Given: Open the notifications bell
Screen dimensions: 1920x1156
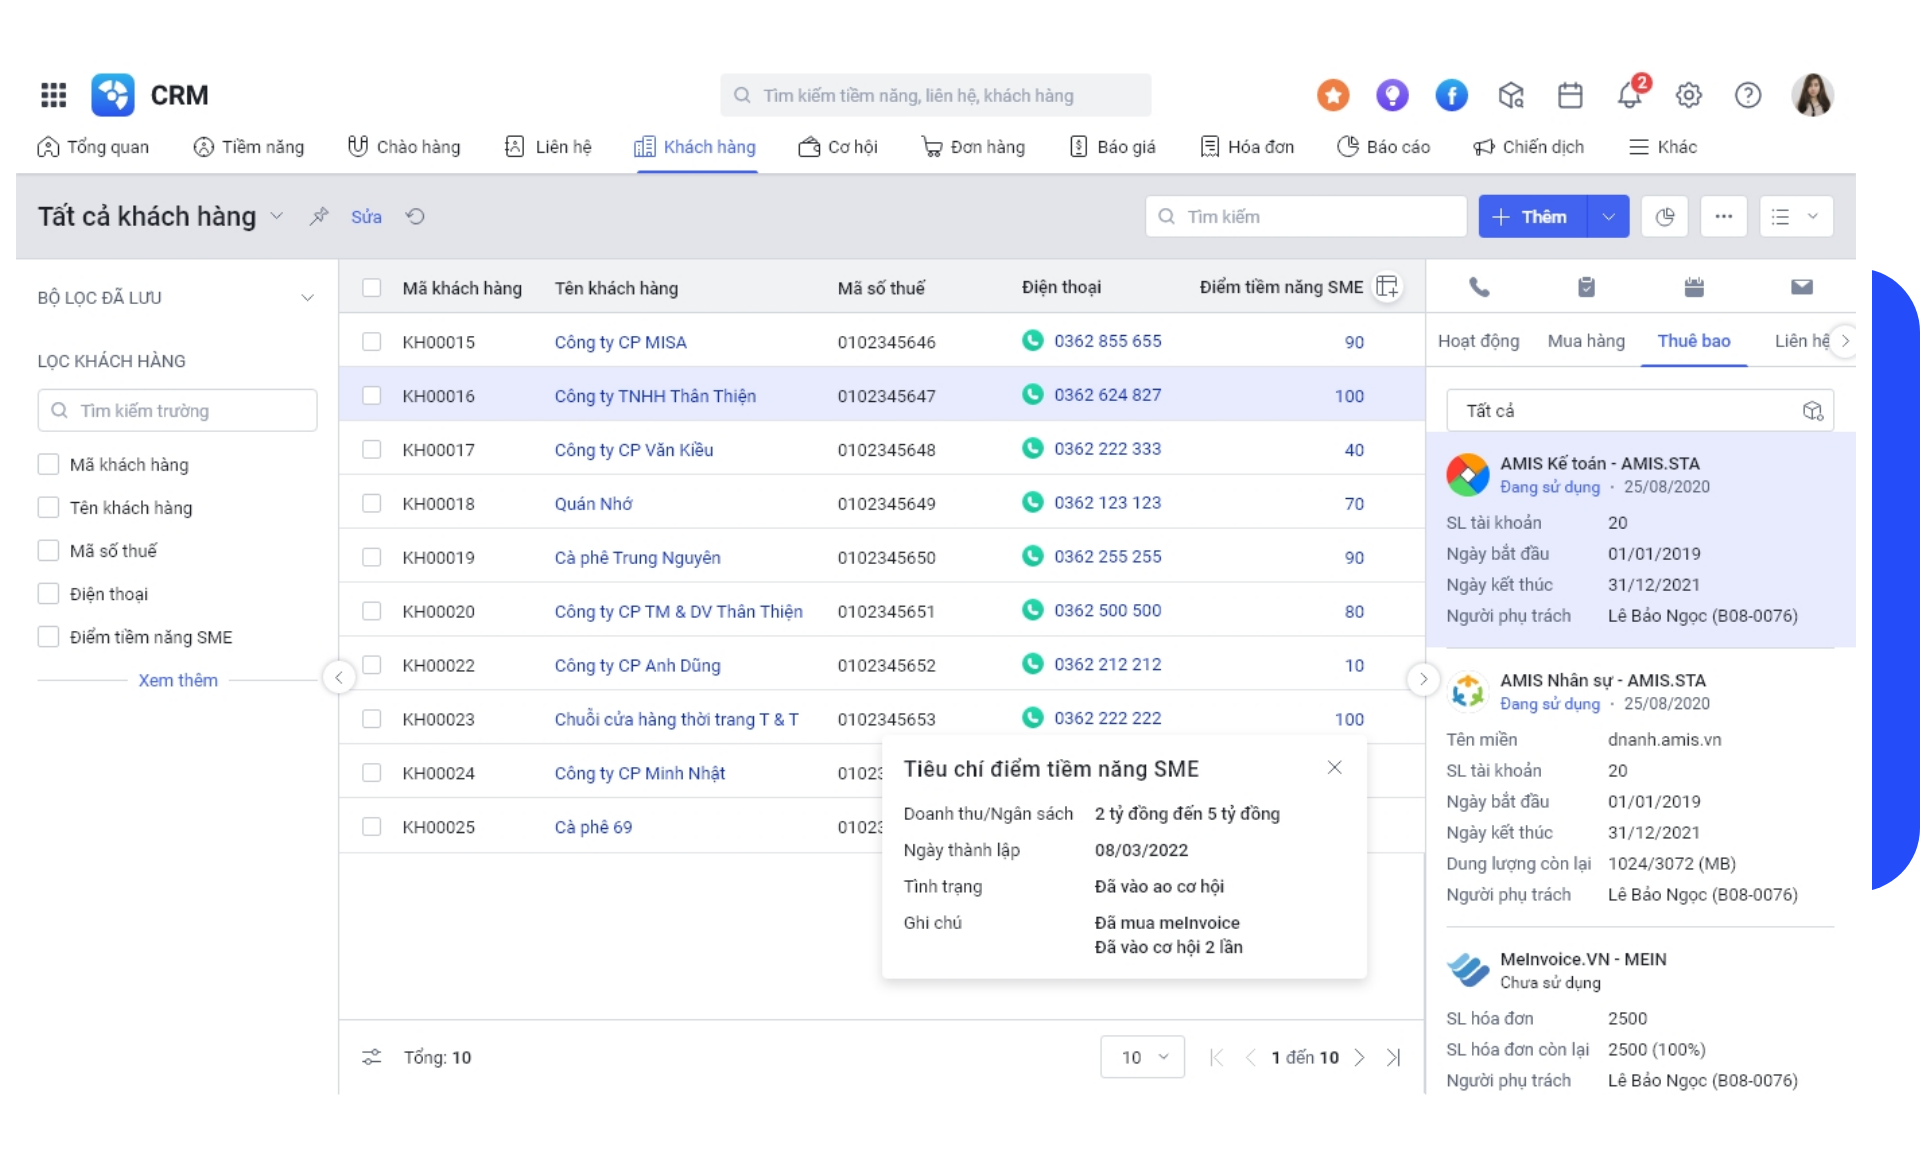Looking at the screenshot, I should tap(1630, 95).
